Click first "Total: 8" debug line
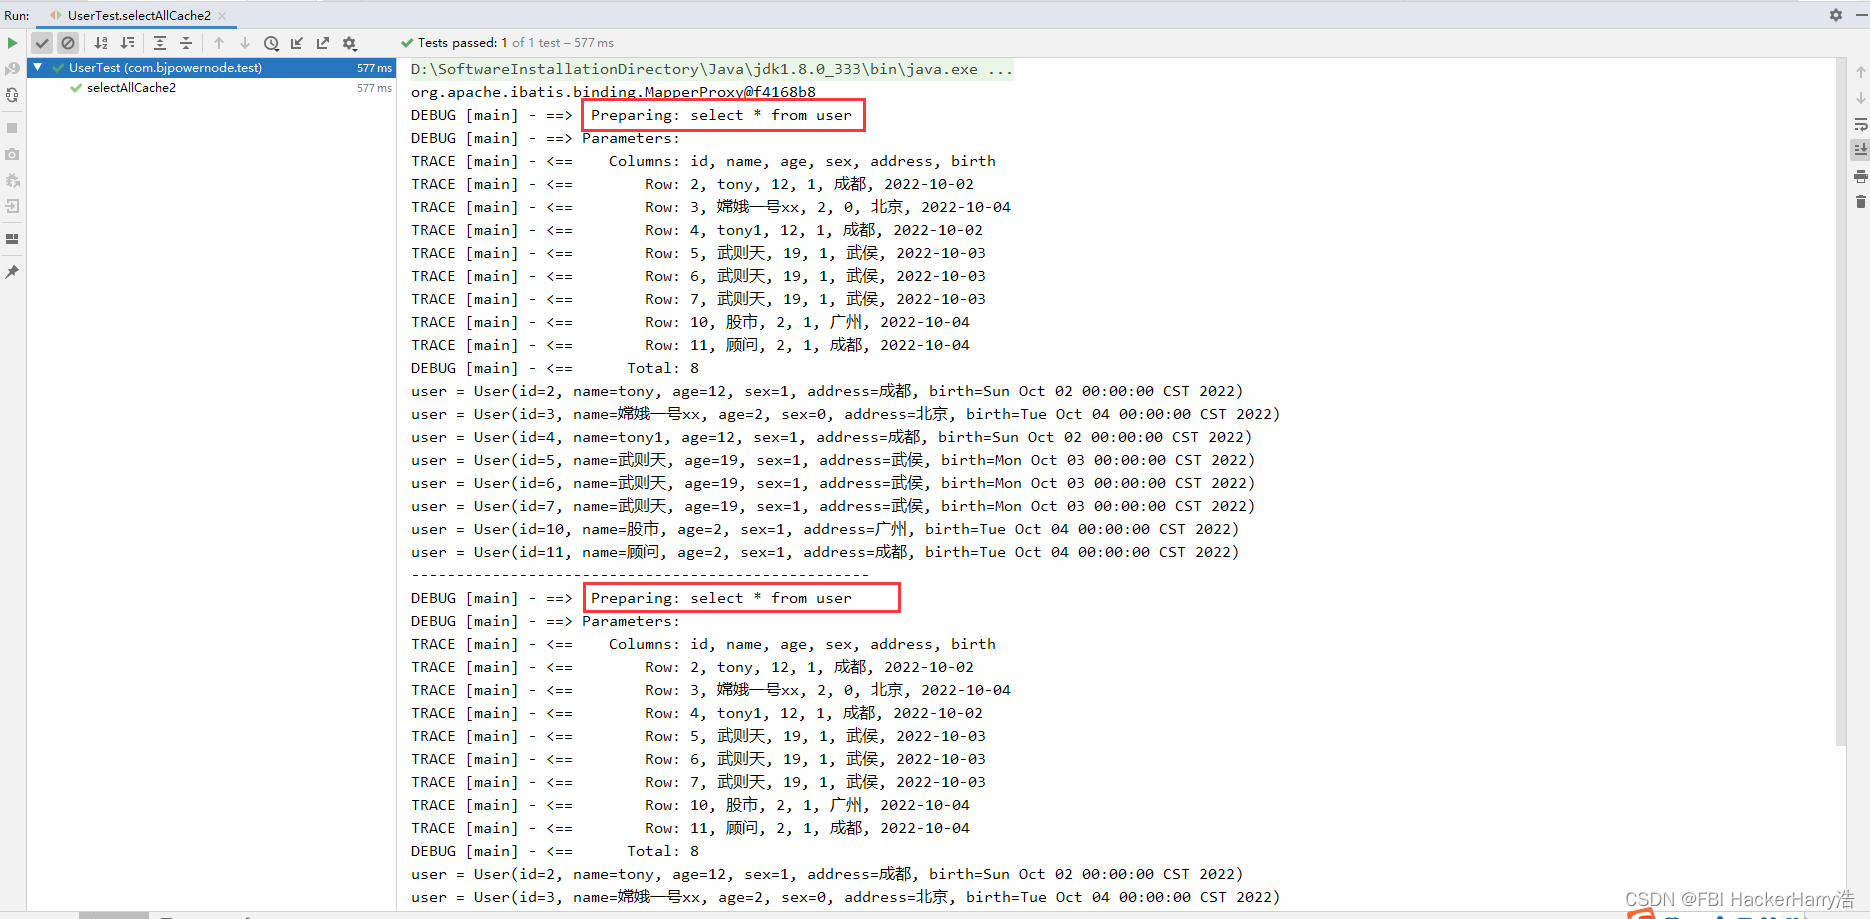 pyautogui.click(x=555, y=368)
